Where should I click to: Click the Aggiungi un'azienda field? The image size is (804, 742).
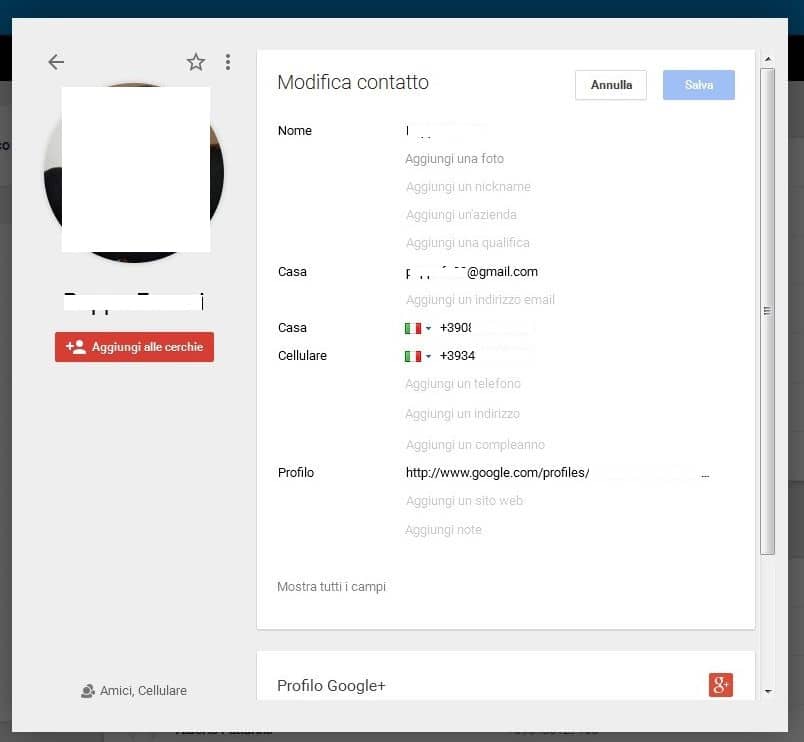(x=461, y=215)
